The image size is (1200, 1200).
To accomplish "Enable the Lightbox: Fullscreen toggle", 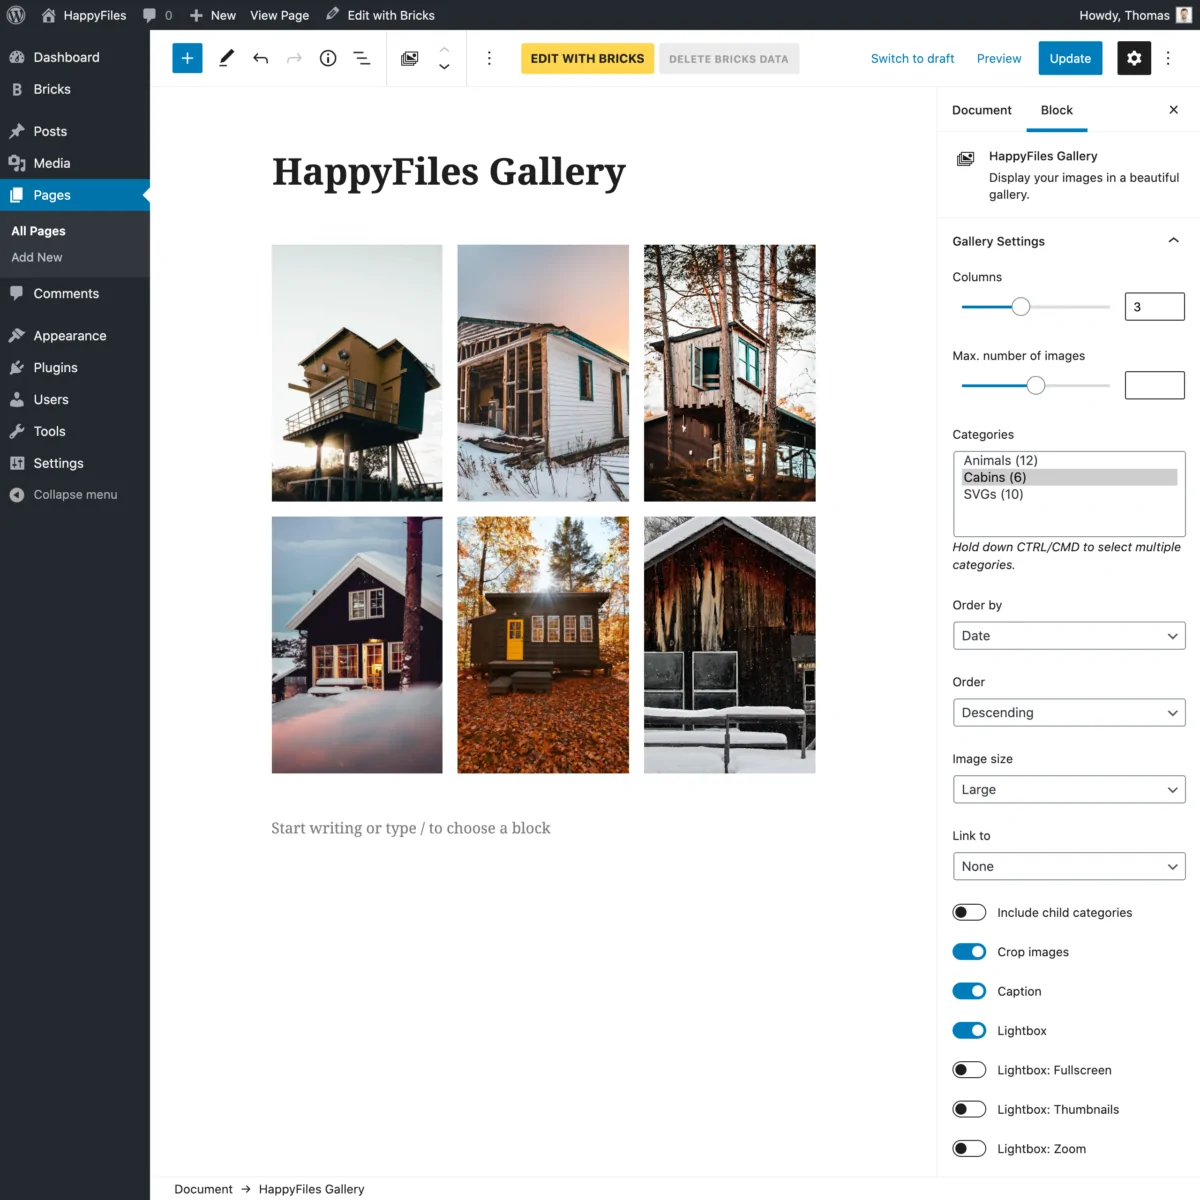I will 968,1069.
